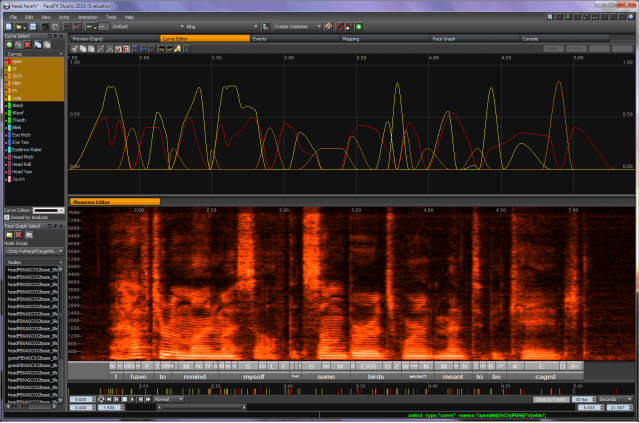Click the Nodes column header
This screenshot has height=423, width=640.
click(x=34, y=262)
